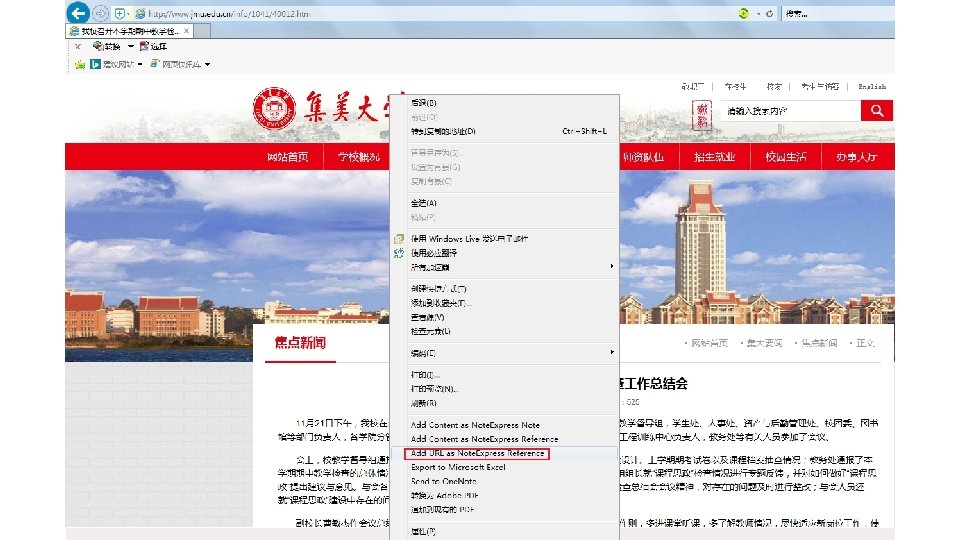Click the third breadcrumb link (focus news)
The height and width of the screenshot is (540, 960).
[x=819, y=343]
